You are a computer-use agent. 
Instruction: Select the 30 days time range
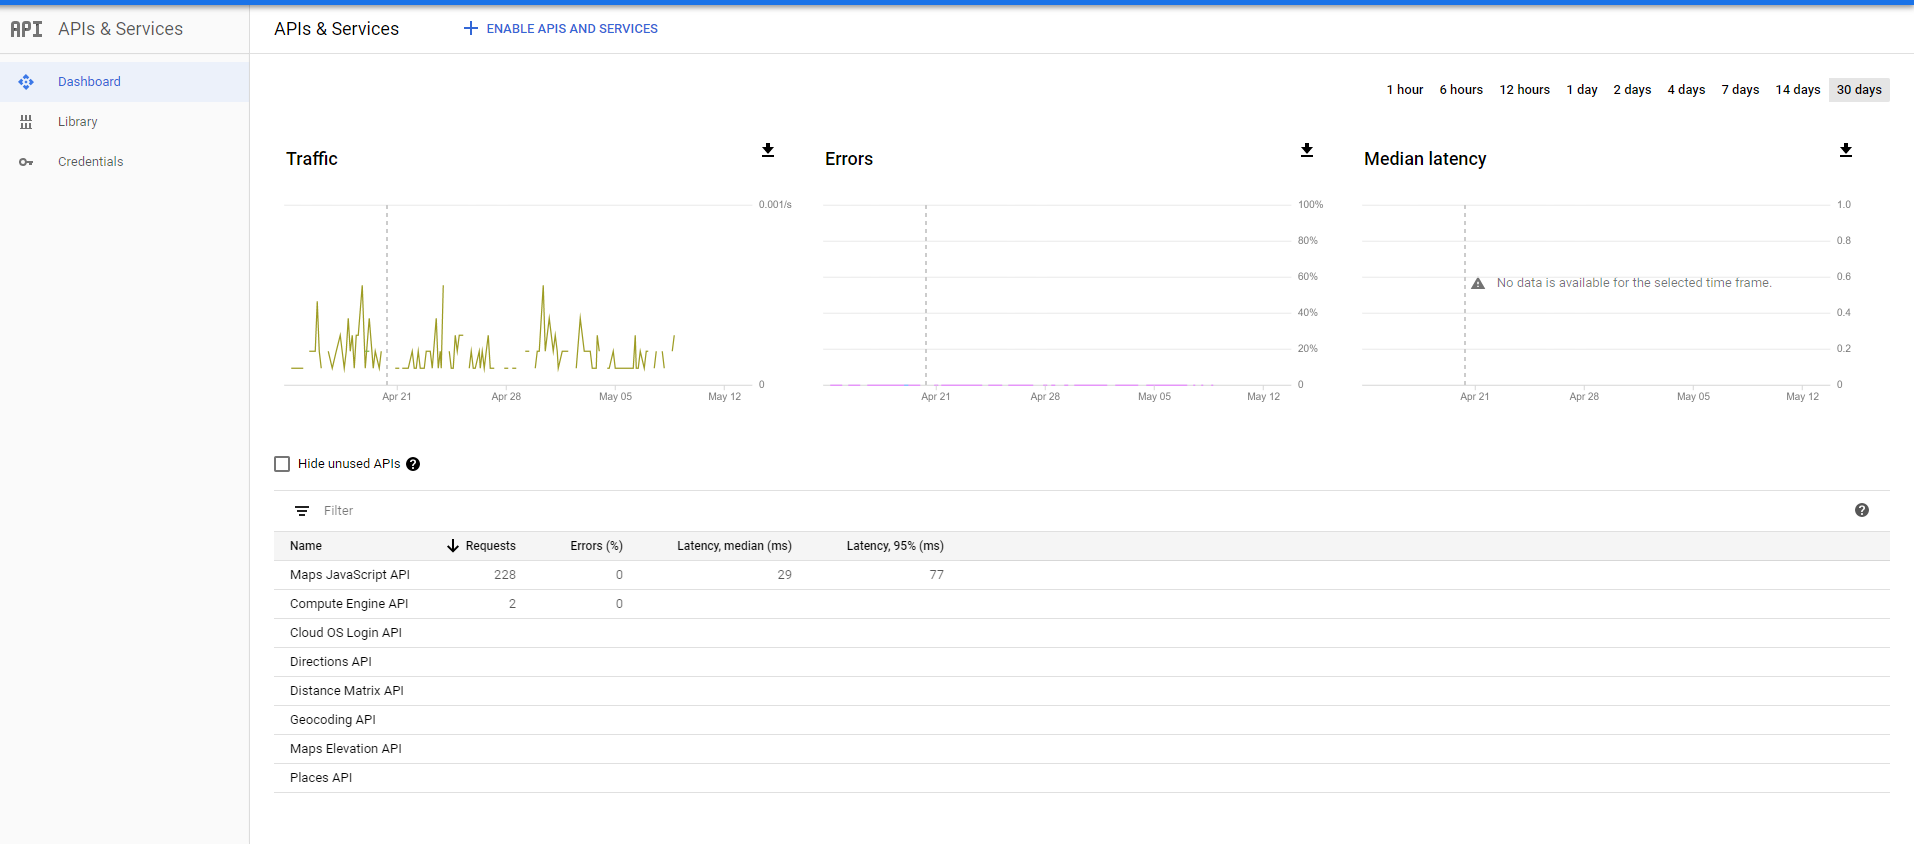click(1859, 90)
